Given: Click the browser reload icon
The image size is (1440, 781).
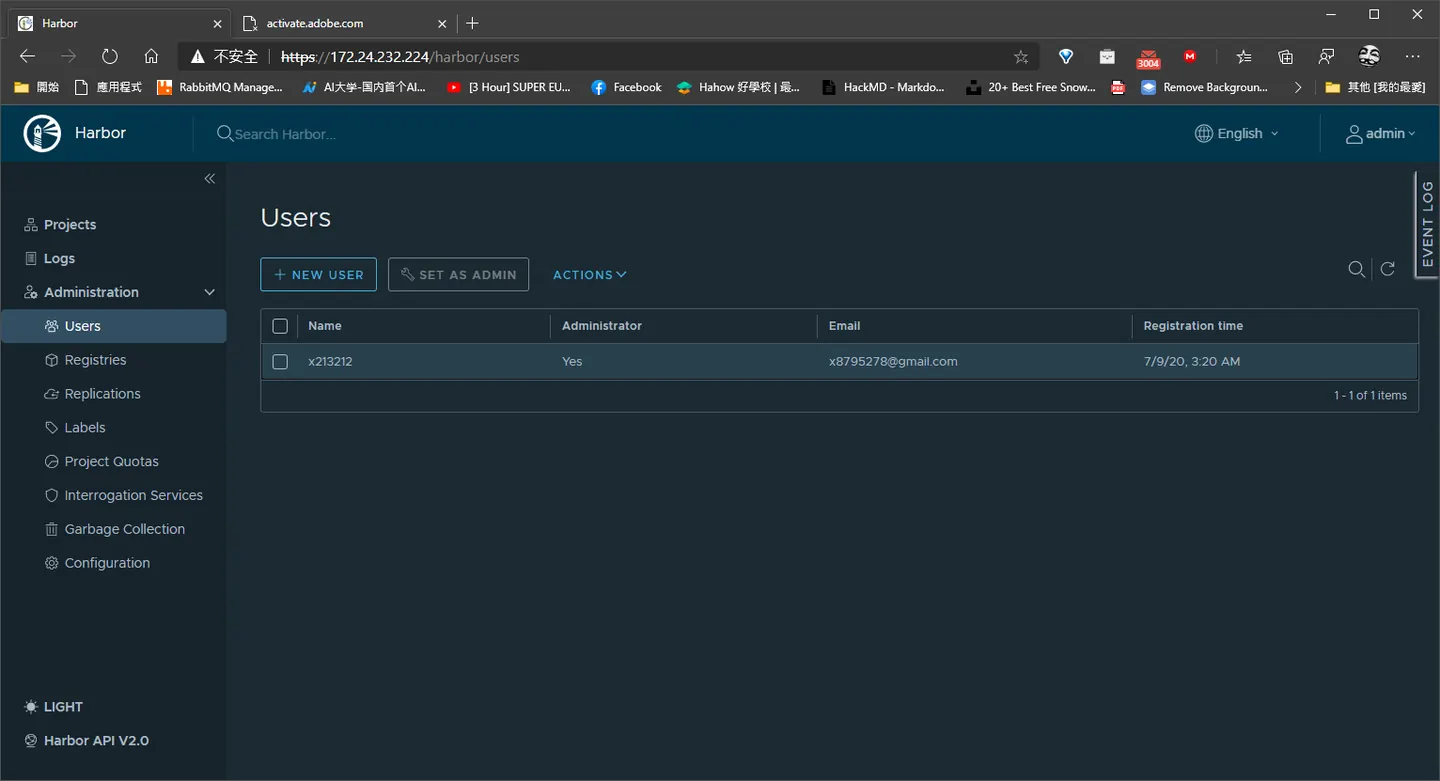Looking at the screenshot, I should coord(110,56).
